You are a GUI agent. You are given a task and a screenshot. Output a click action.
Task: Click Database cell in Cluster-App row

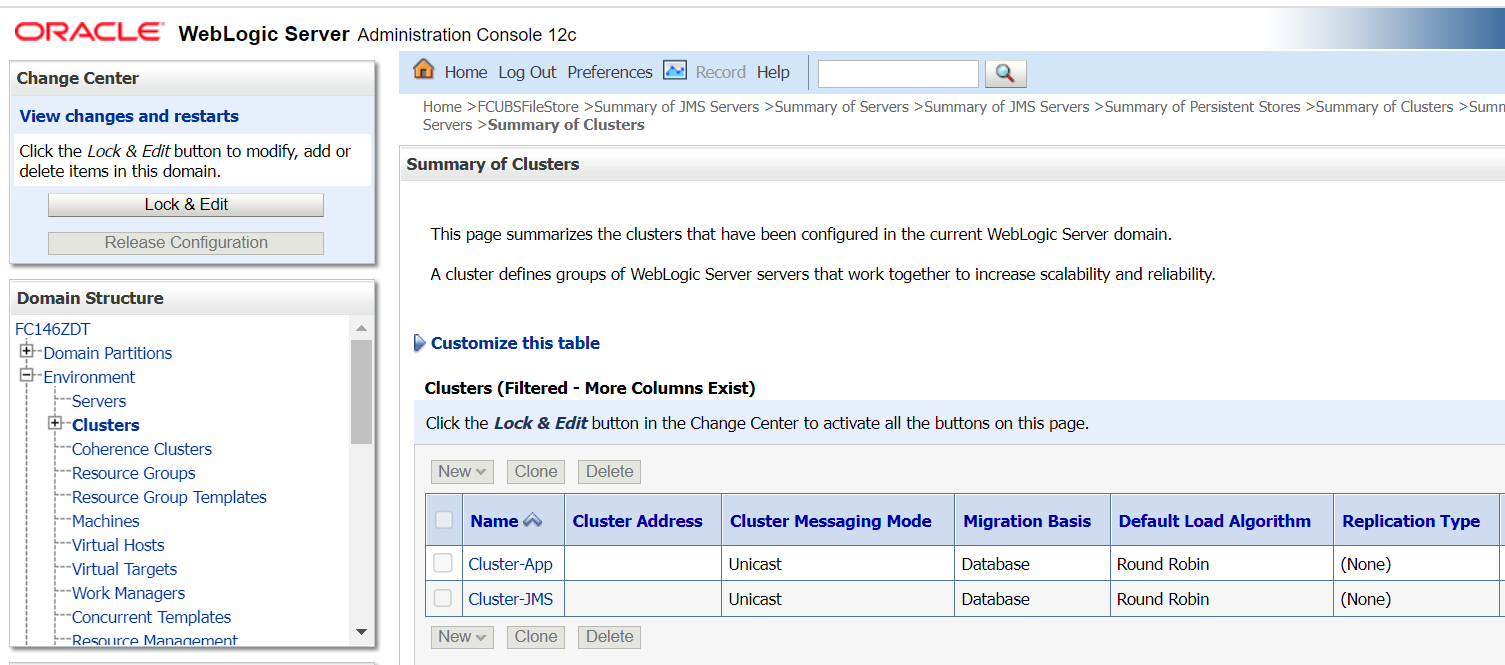(x=995, y=564)
